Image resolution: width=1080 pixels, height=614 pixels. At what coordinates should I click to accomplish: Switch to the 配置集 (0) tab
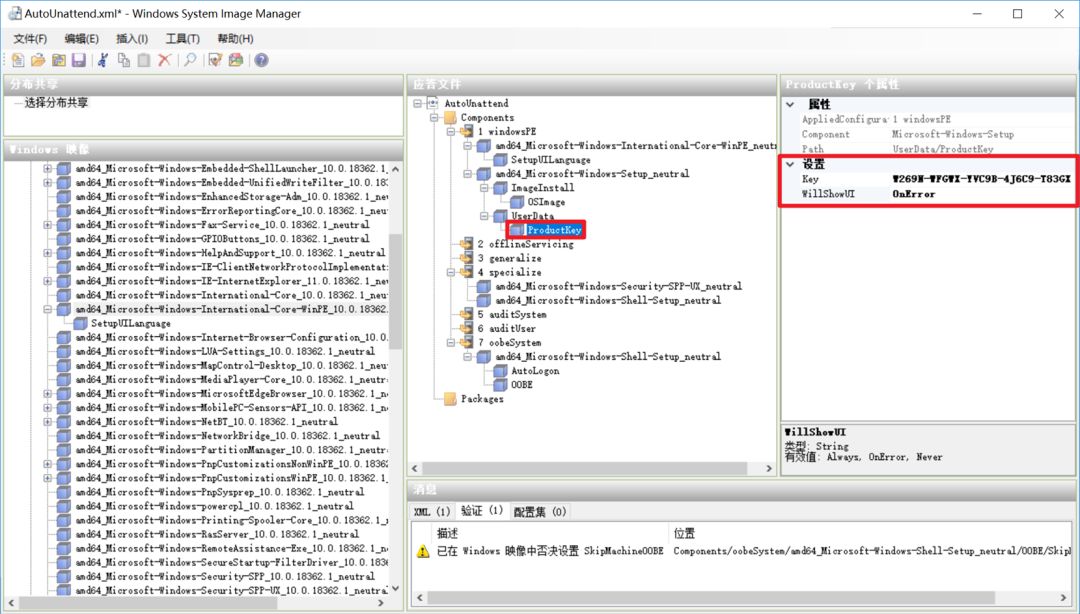click(539, 511)
